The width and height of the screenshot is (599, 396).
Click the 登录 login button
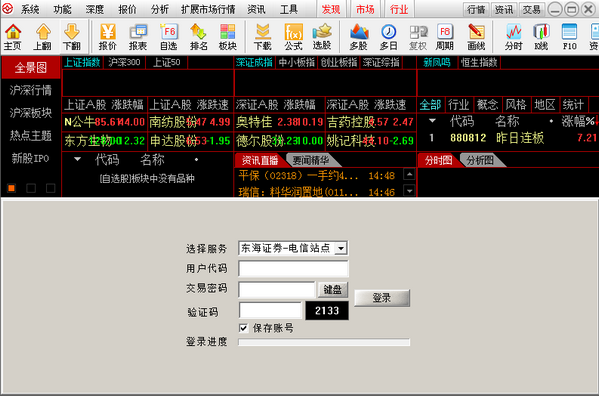coord(382,297)
